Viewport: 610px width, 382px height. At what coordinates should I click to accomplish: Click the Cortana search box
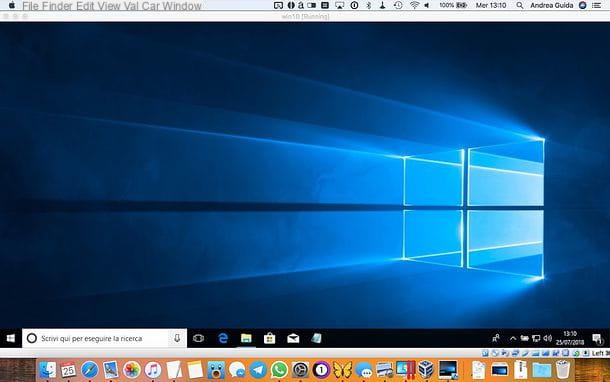tap(104, 338)
